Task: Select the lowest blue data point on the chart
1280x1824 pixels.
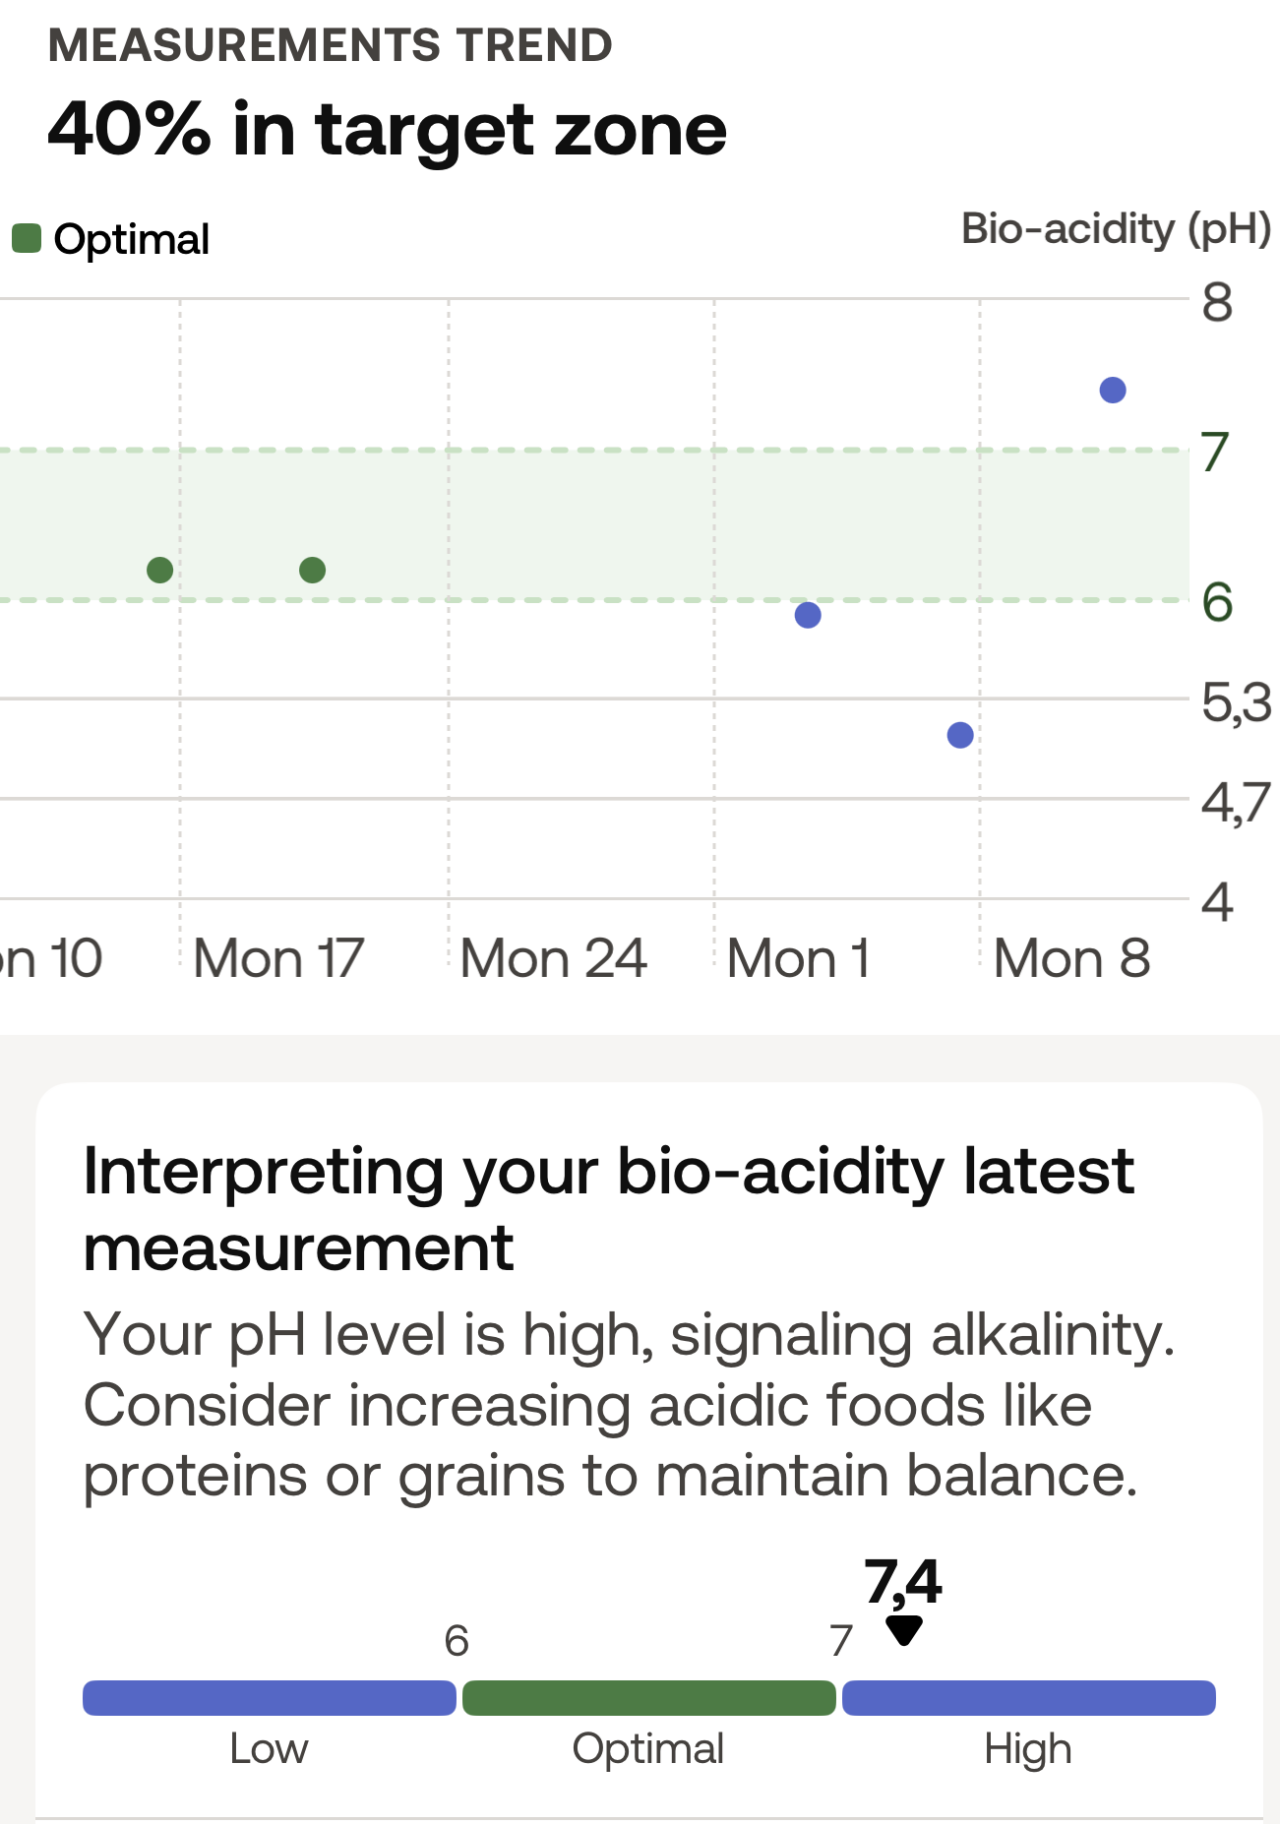Action: pos(960,736)
